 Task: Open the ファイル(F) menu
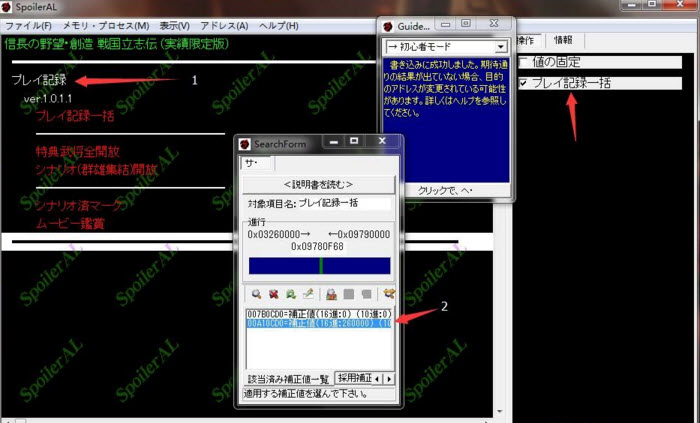tap(28, 26)
